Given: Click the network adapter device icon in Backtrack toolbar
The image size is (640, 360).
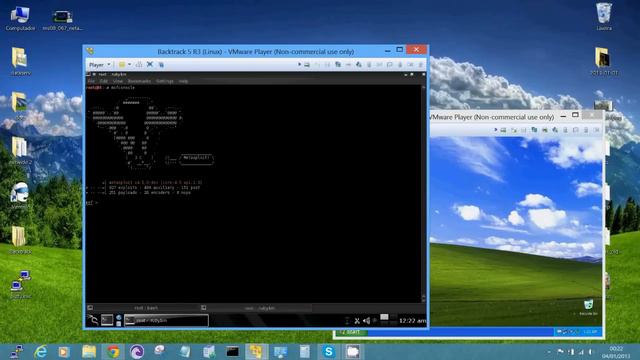Looking at the screenshot, I should point(338,64).
